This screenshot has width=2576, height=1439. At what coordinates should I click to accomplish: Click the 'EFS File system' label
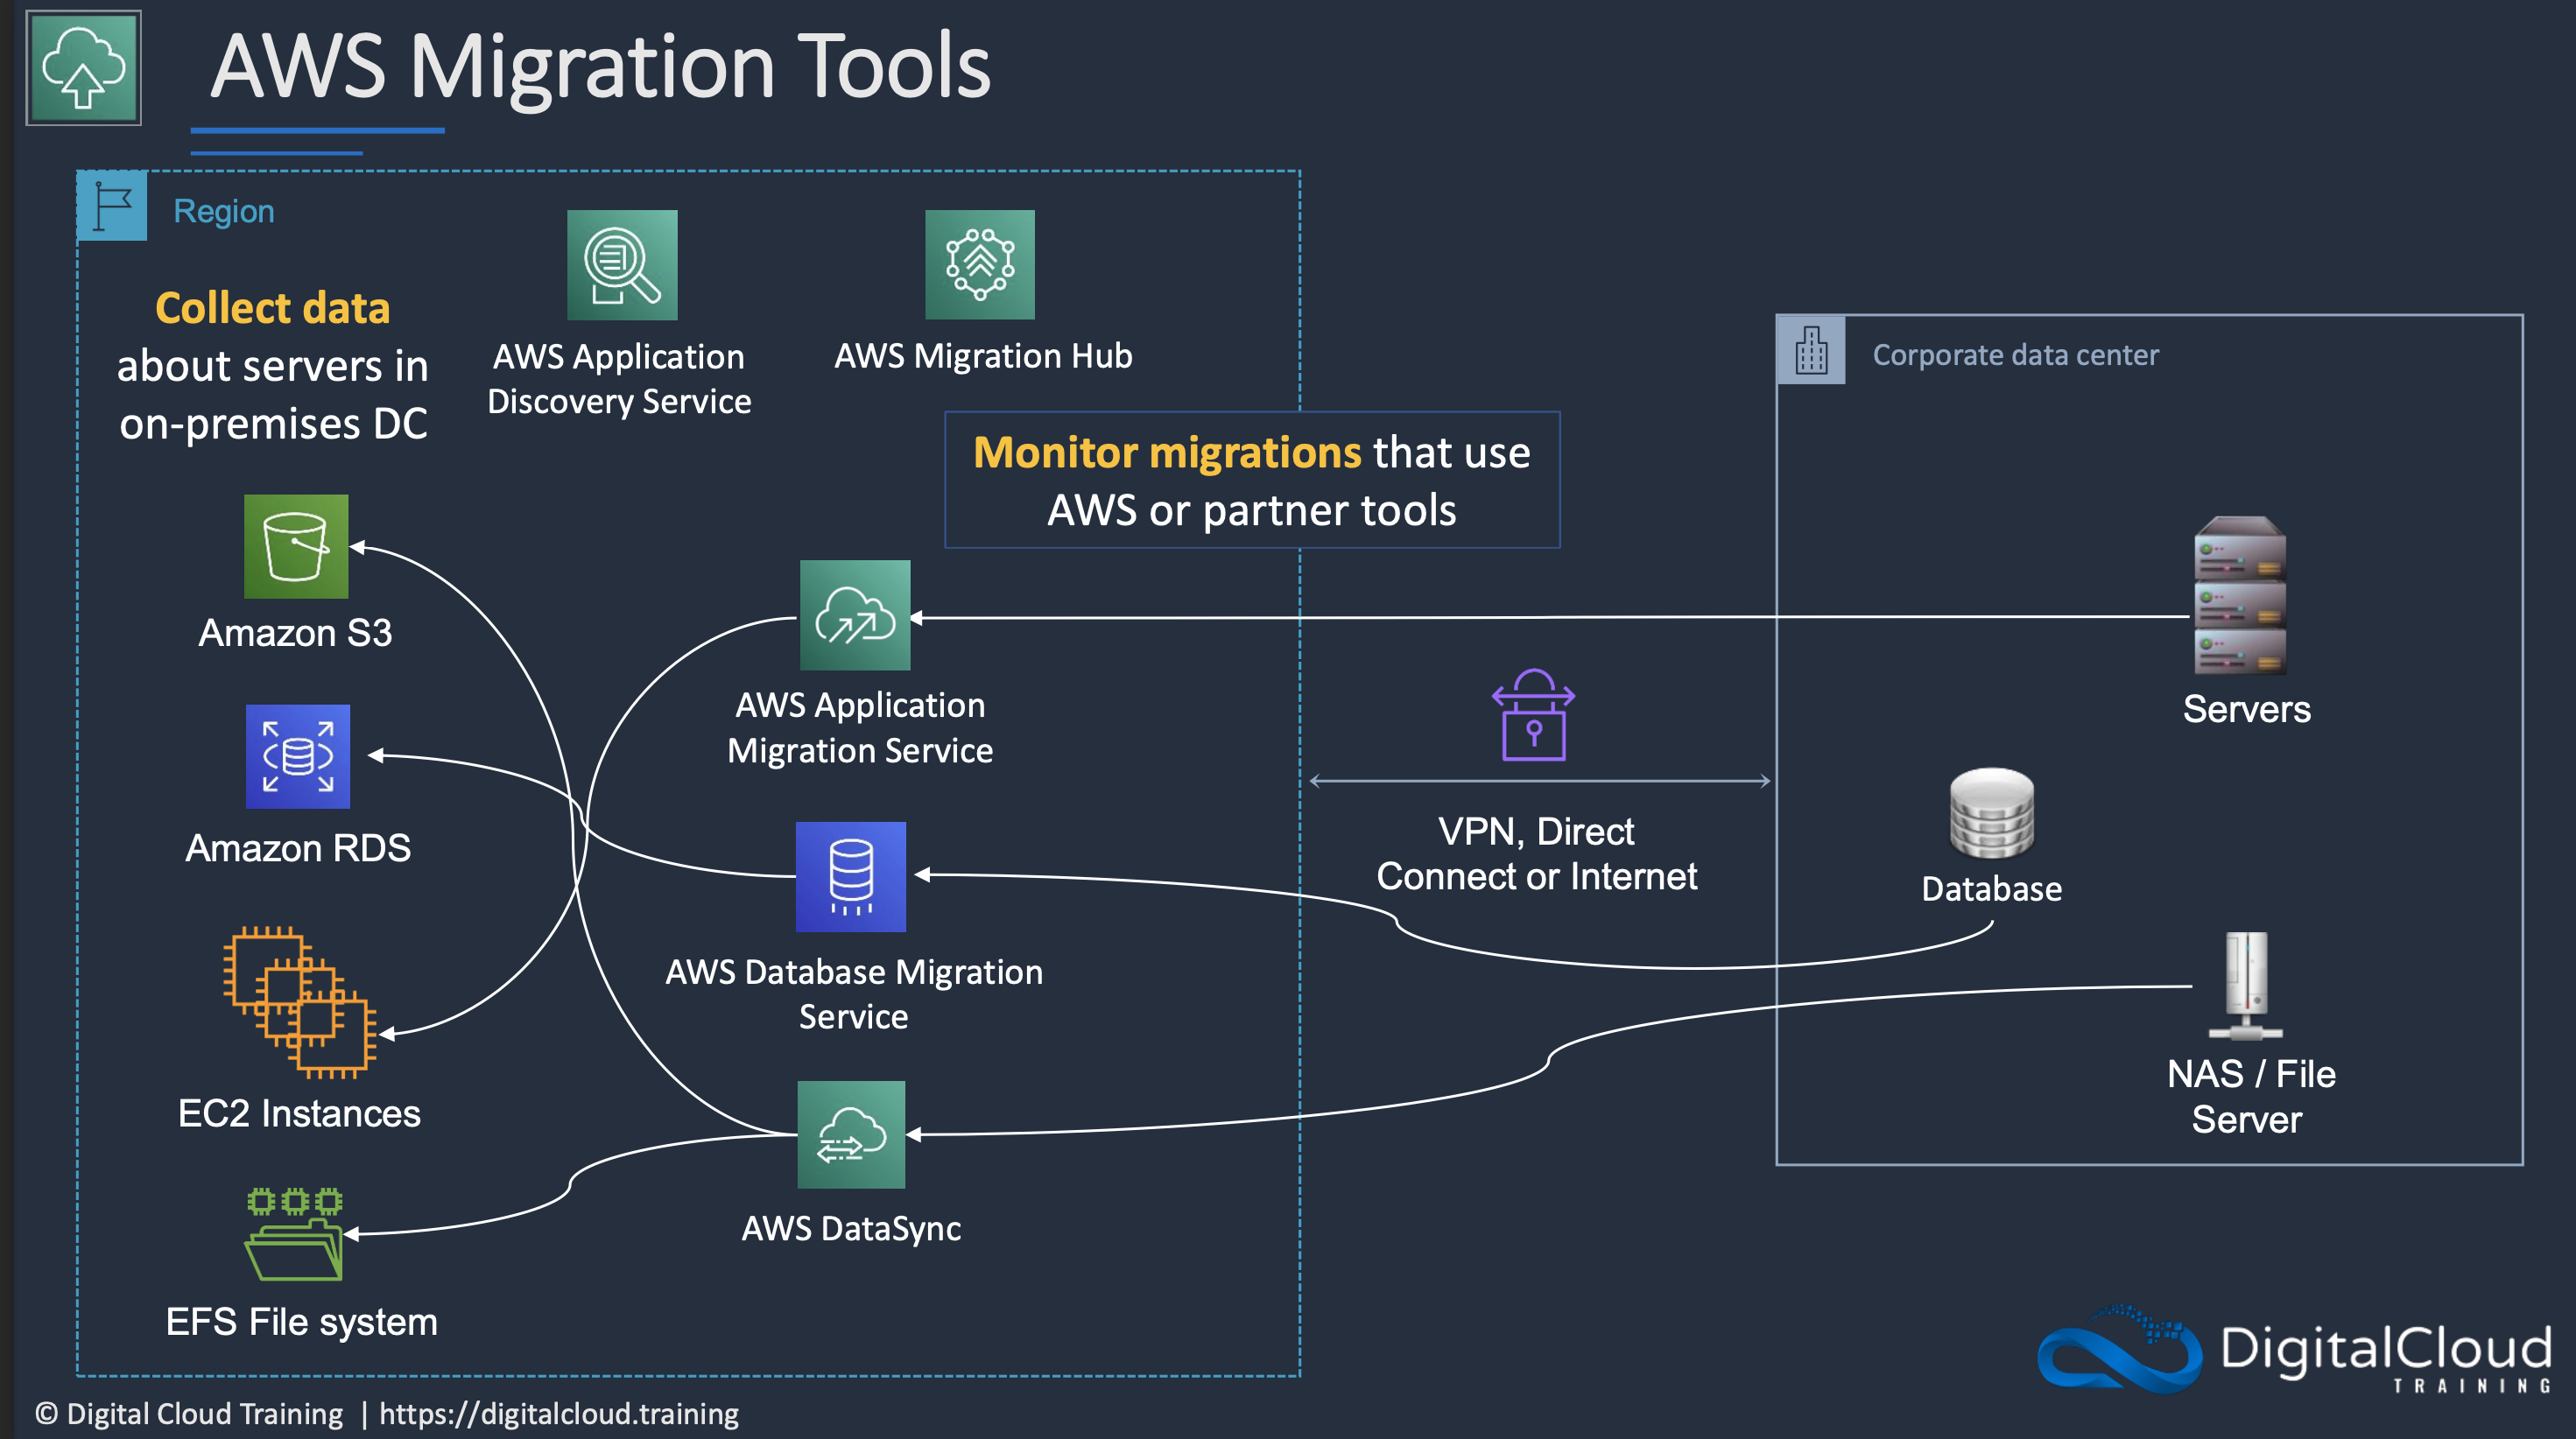pos(301,1322)
